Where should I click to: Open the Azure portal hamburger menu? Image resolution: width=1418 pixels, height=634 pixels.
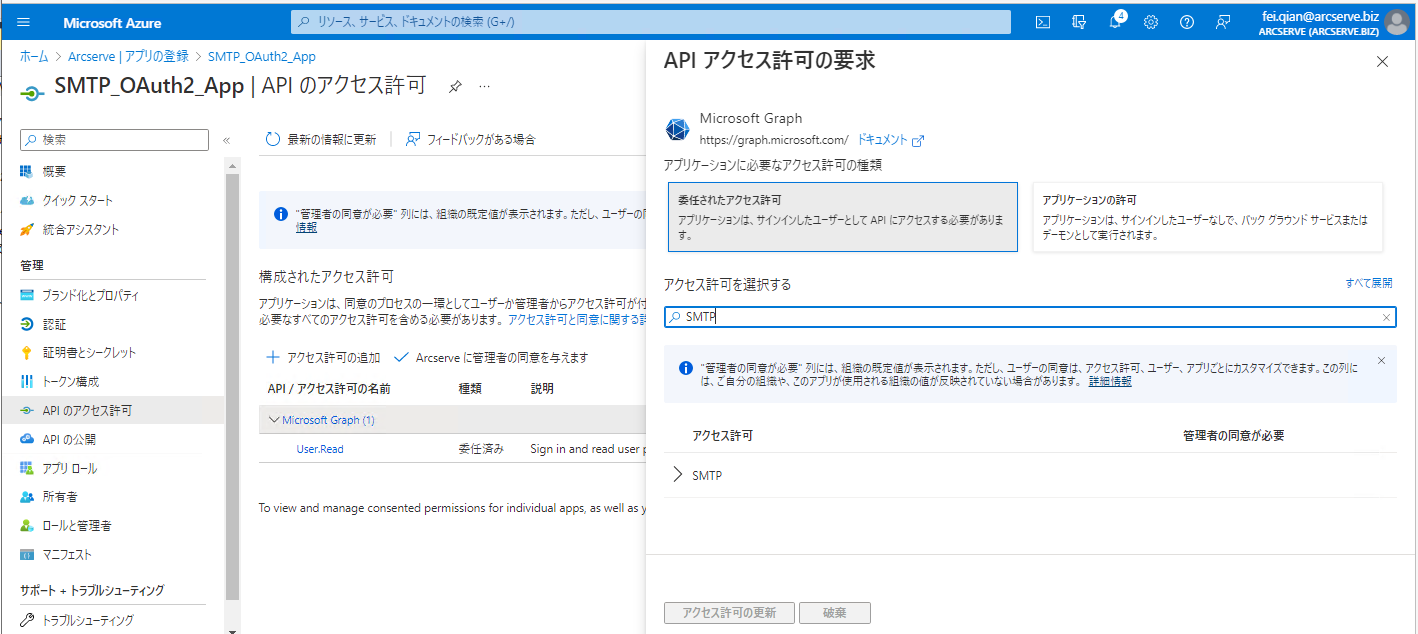(24, 22)
